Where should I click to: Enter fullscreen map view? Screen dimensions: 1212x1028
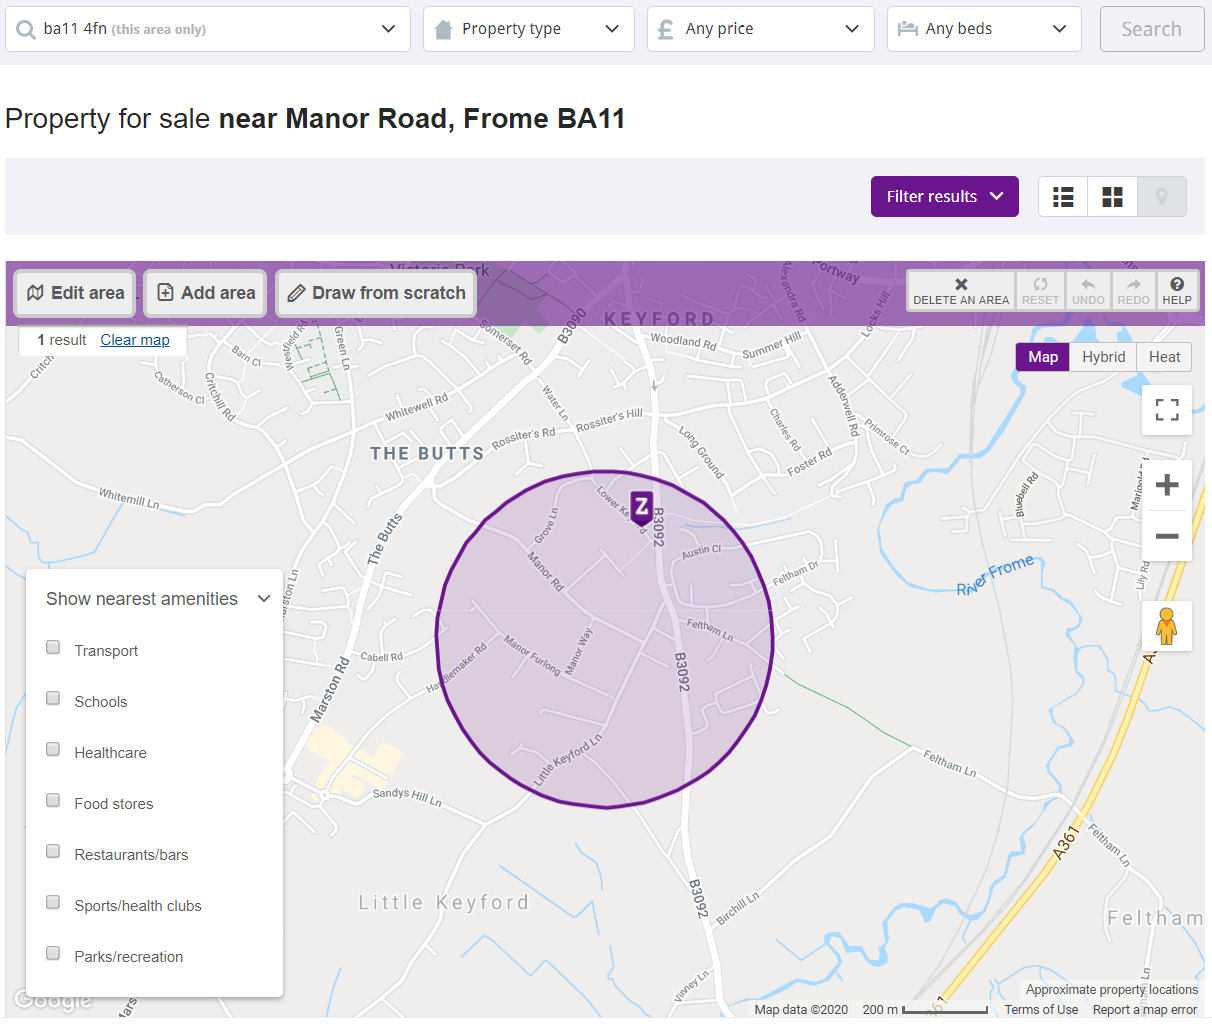(1166, 410)
